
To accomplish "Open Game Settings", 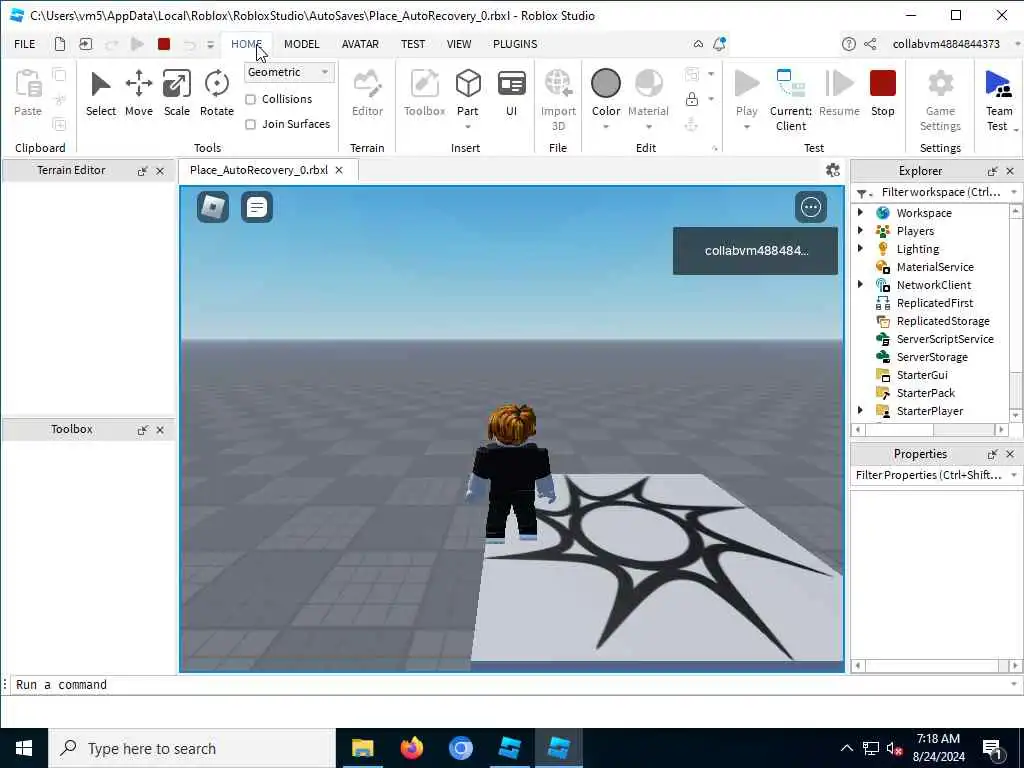I will [x=940, y=100].
